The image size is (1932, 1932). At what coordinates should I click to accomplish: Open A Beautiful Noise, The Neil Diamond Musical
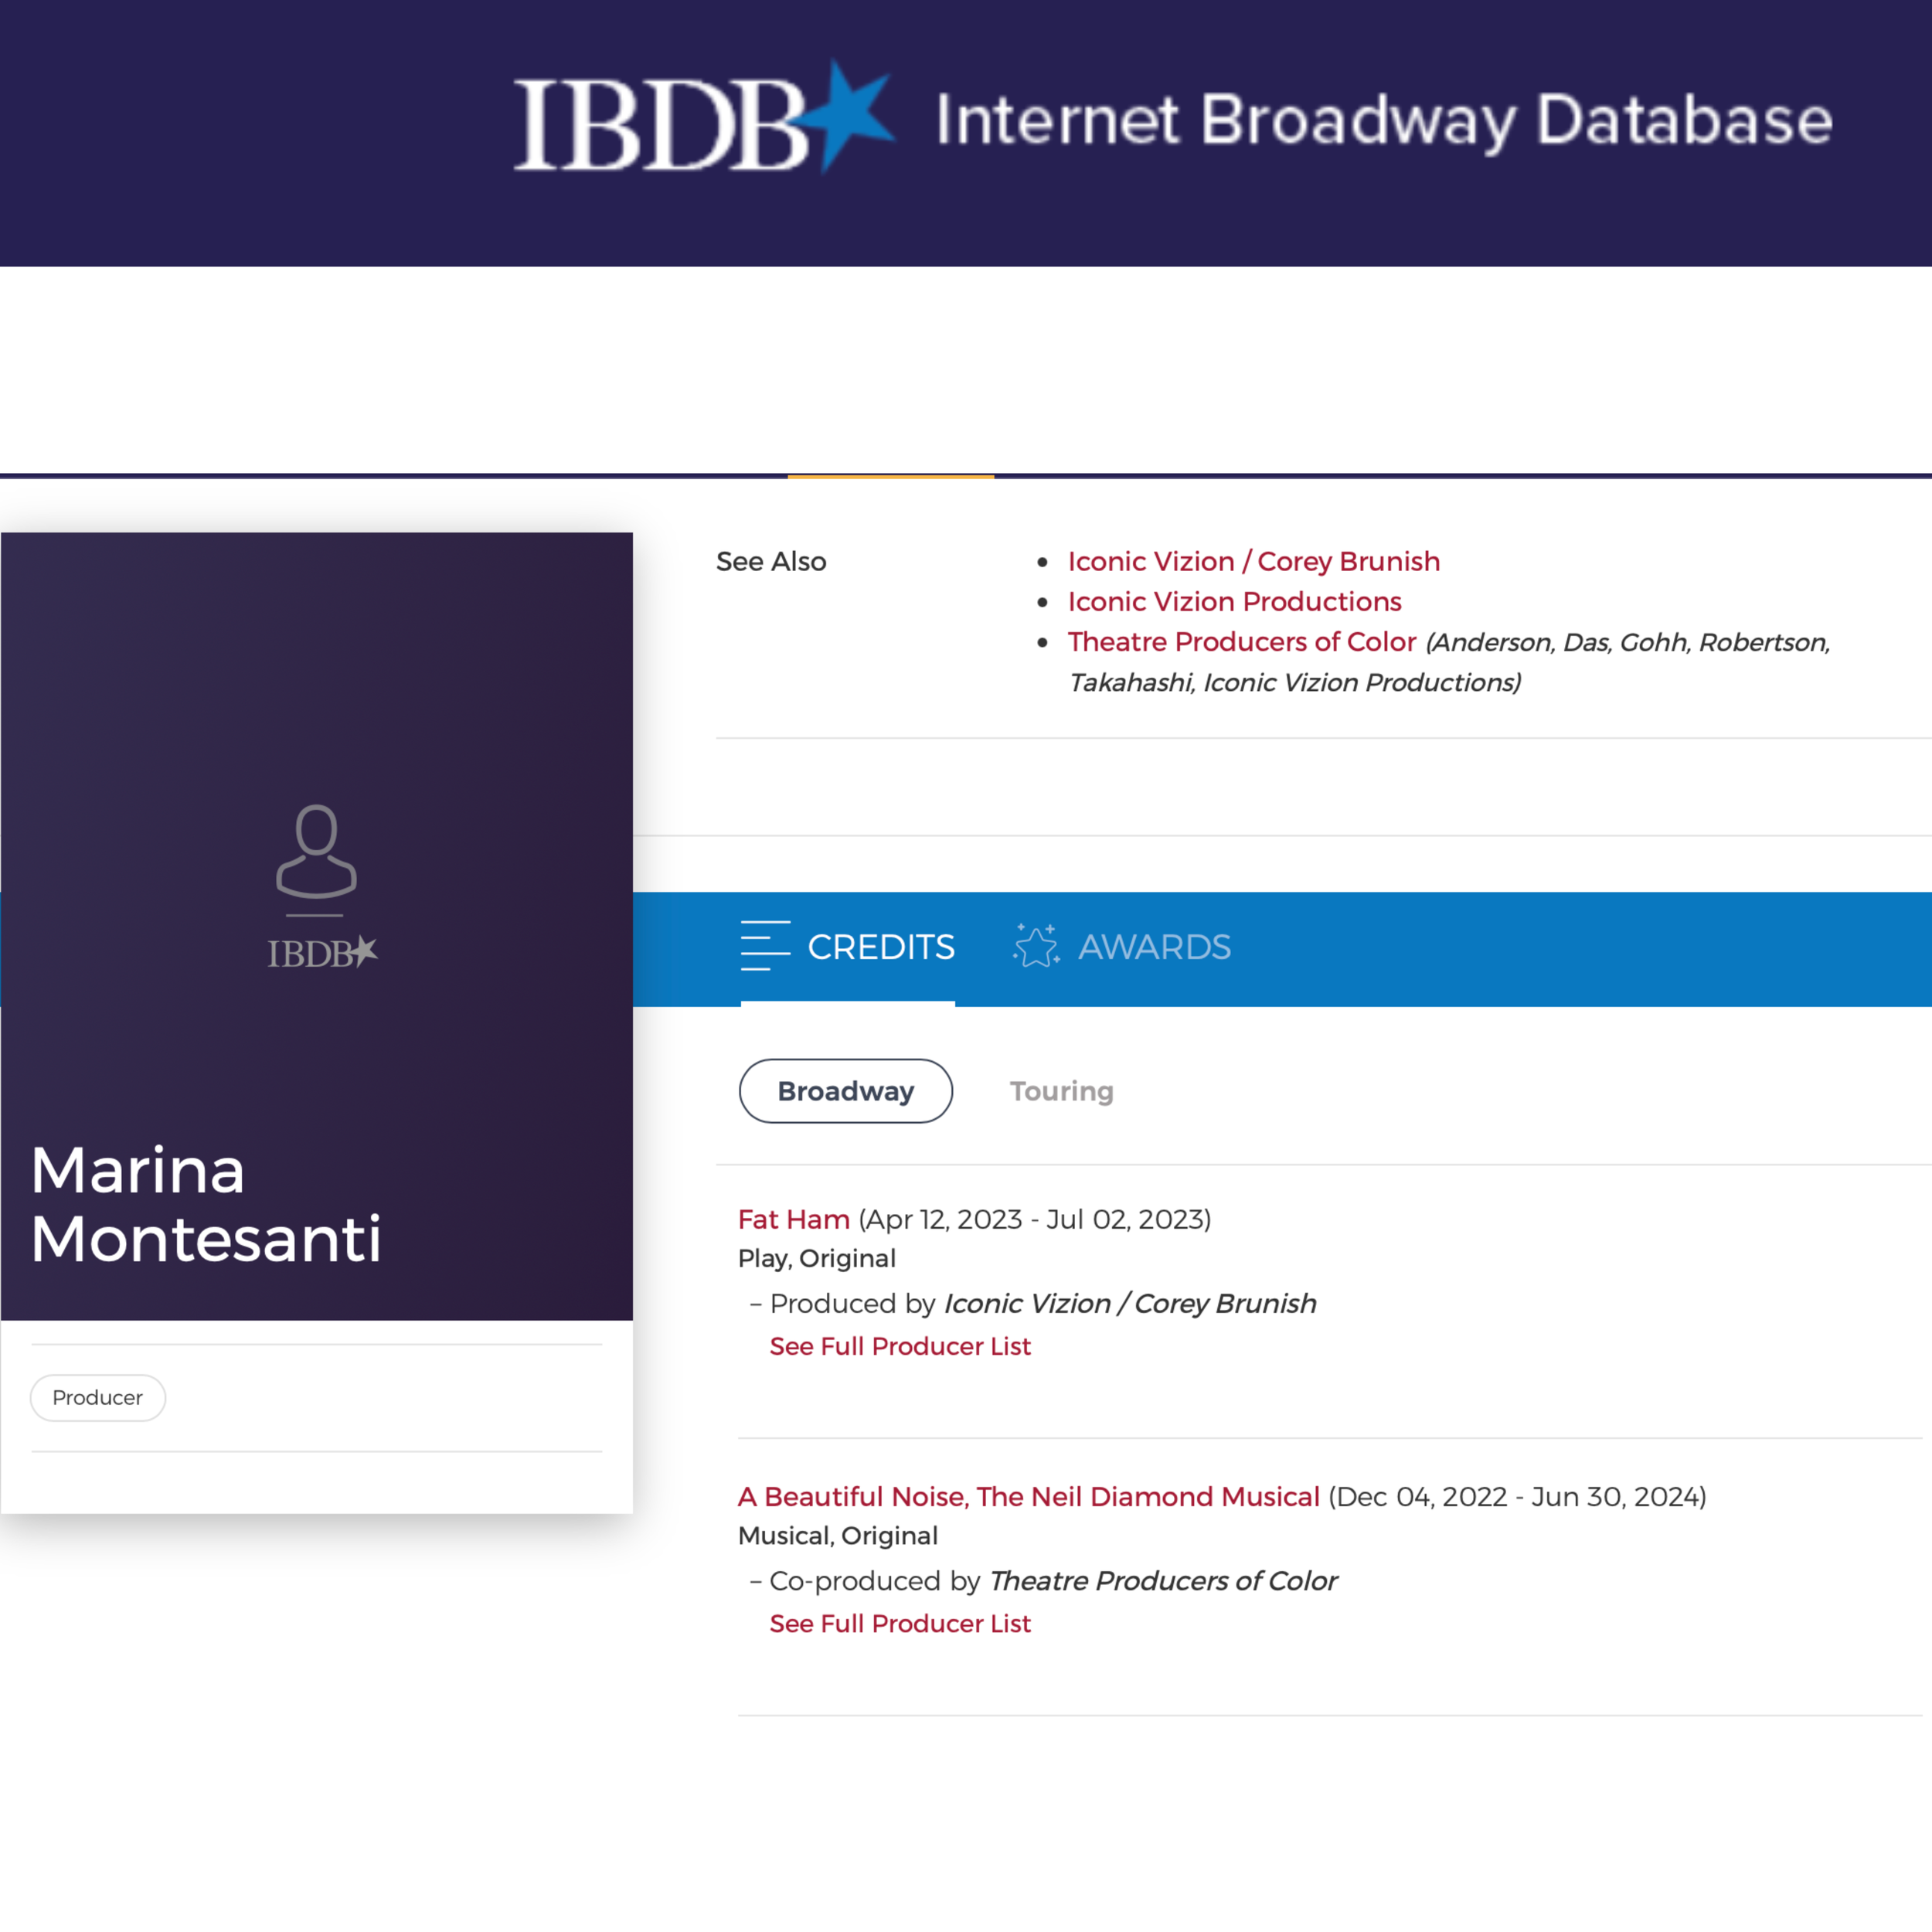point(1028,1496)
